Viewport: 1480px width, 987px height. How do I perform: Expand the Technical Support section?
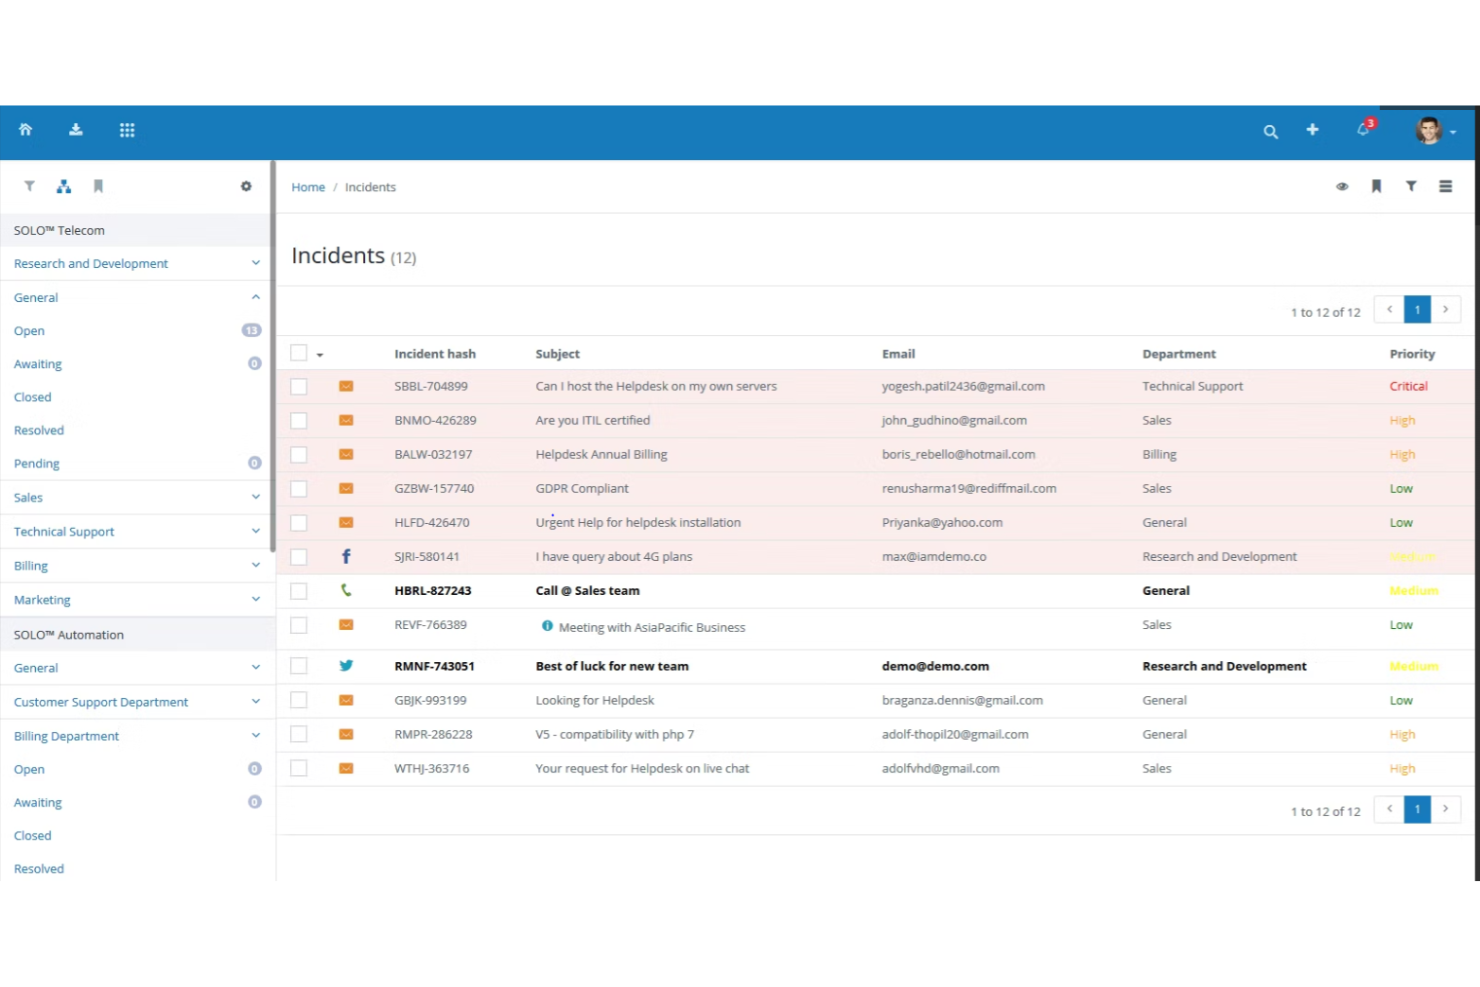[x=256, y=531]
